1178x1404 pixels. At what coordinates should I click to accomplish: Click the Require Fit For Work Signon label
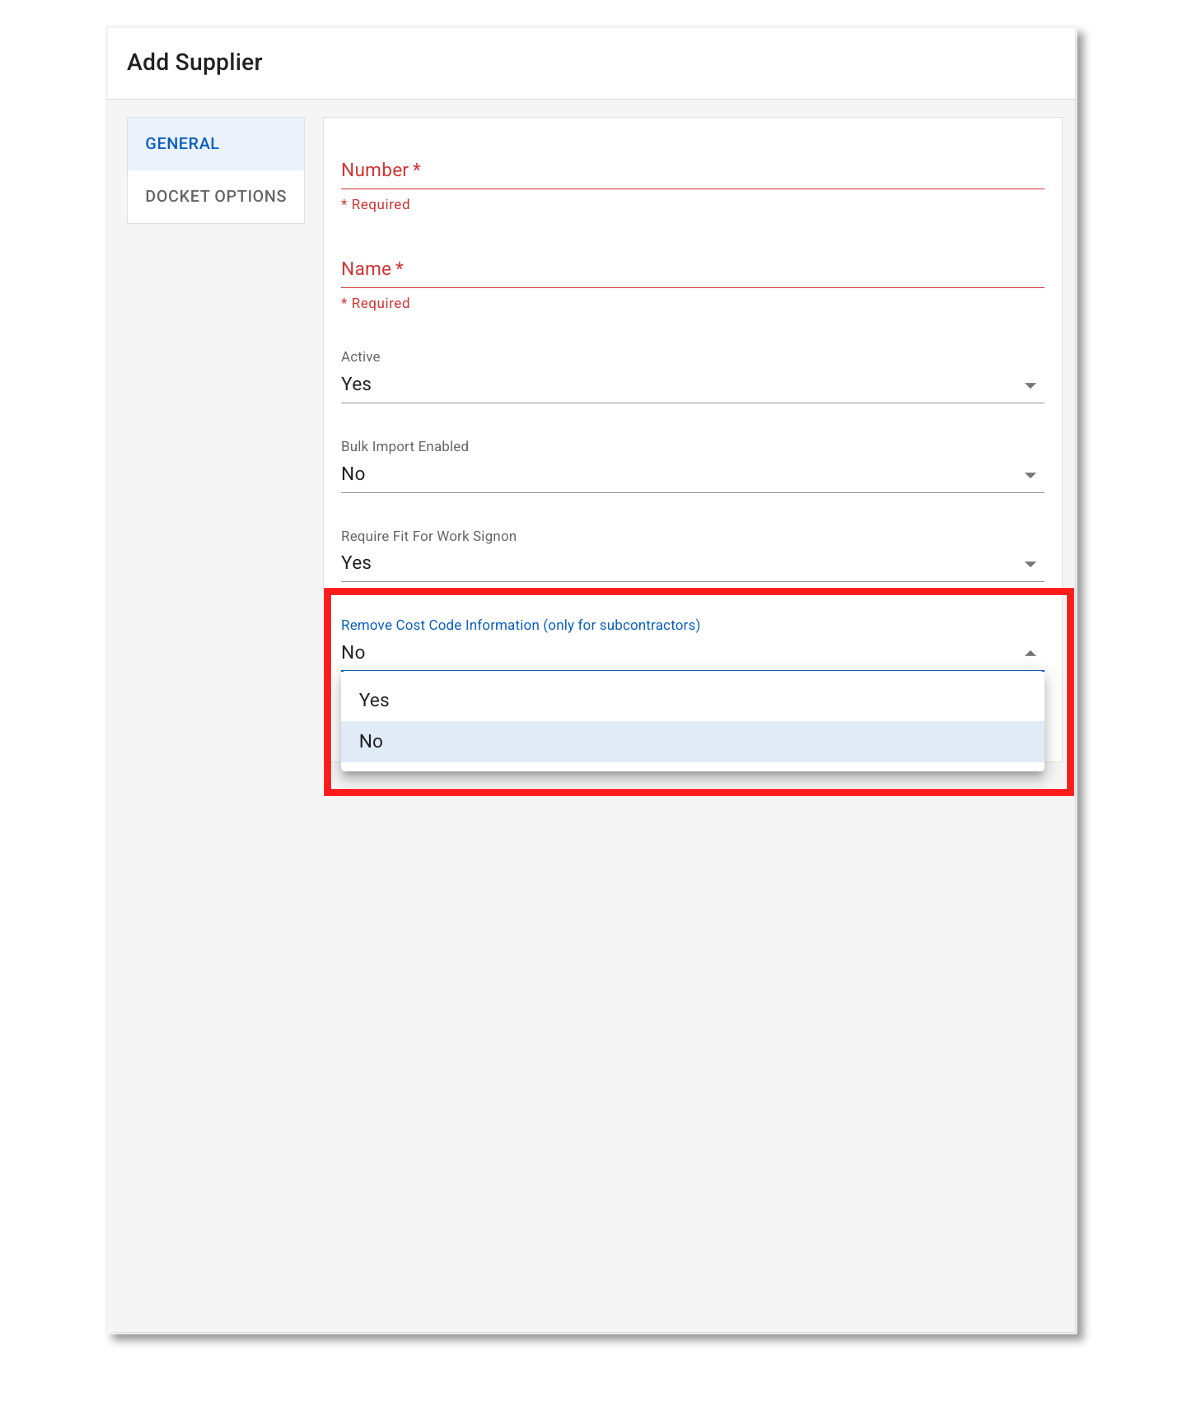429,536
